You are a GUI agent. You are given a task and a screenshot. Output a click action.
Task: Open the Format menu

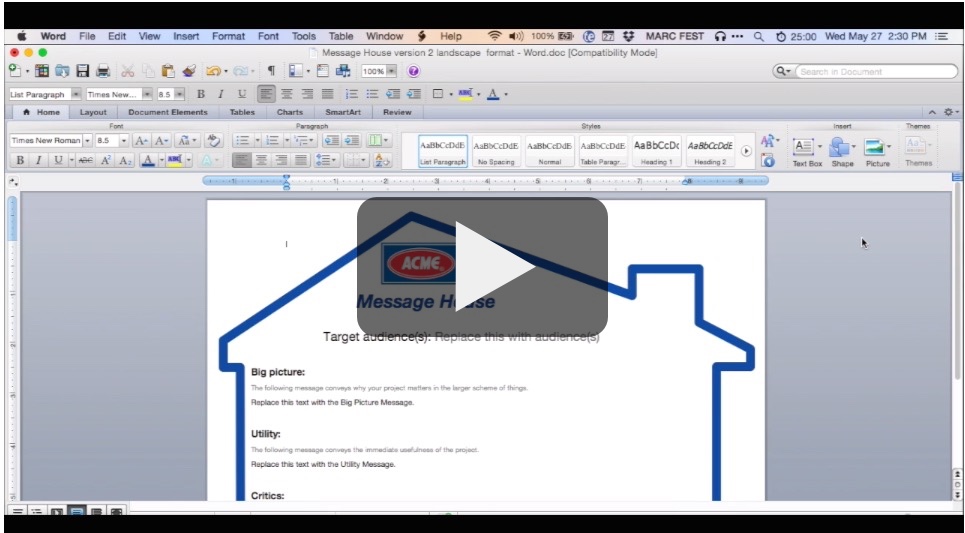[x=228, y=36]
